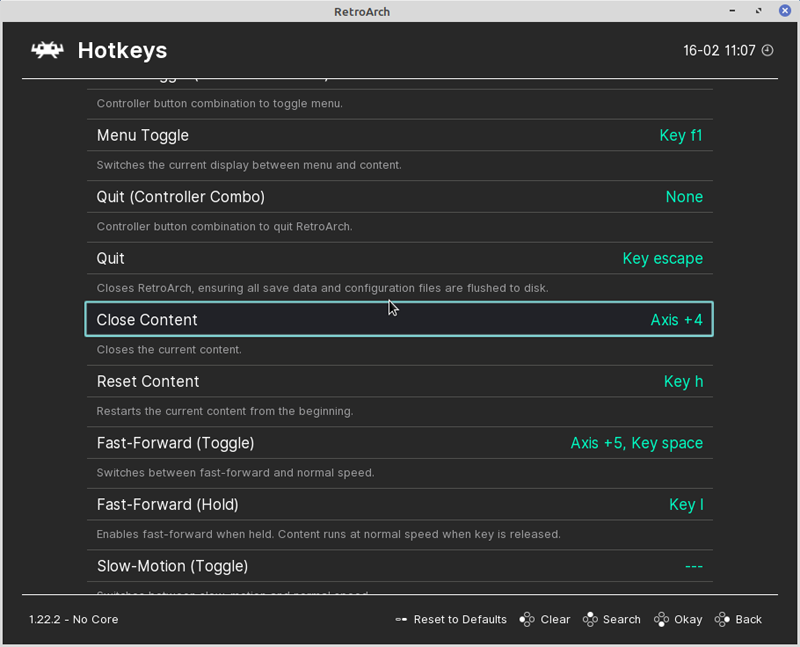
Task: Minimize the RetroArch window
Action: click(734, 11)
